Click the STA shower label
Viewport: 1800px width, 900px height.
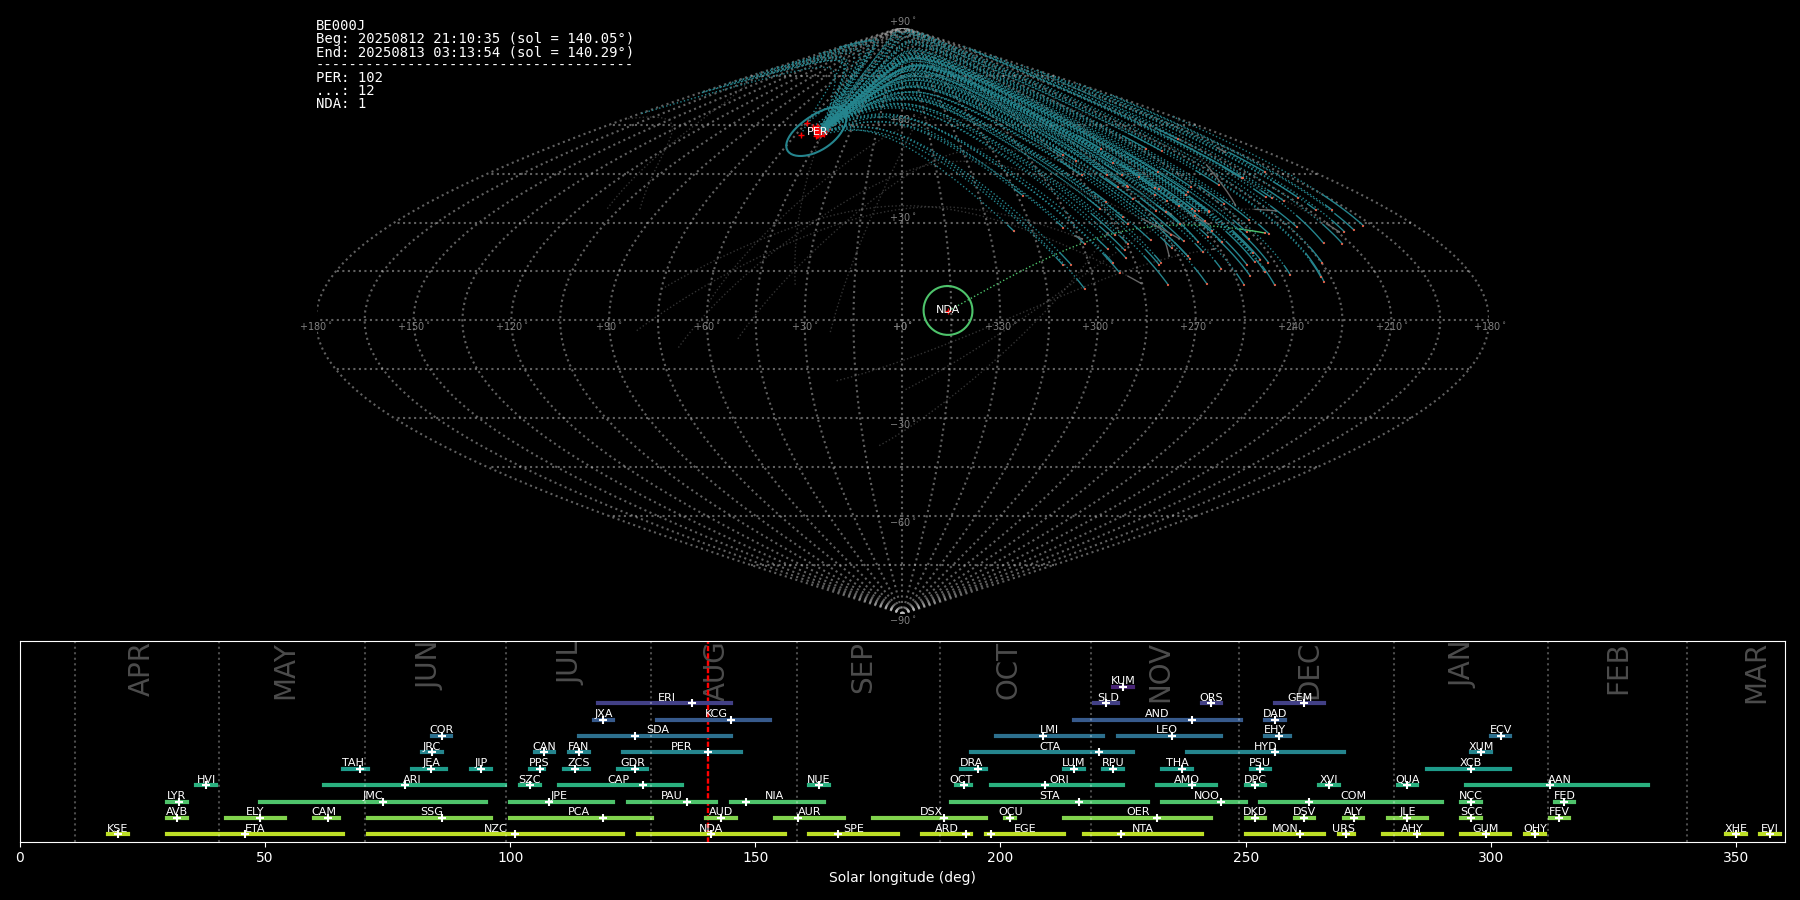tap(1049, 796)
